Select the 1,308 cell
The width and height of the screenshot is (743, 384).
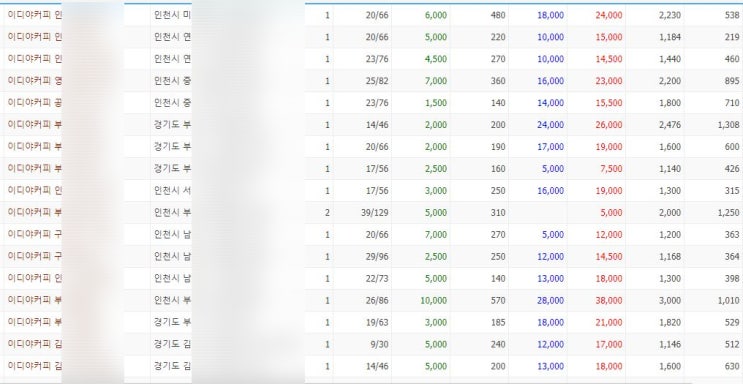coord(729,125)
